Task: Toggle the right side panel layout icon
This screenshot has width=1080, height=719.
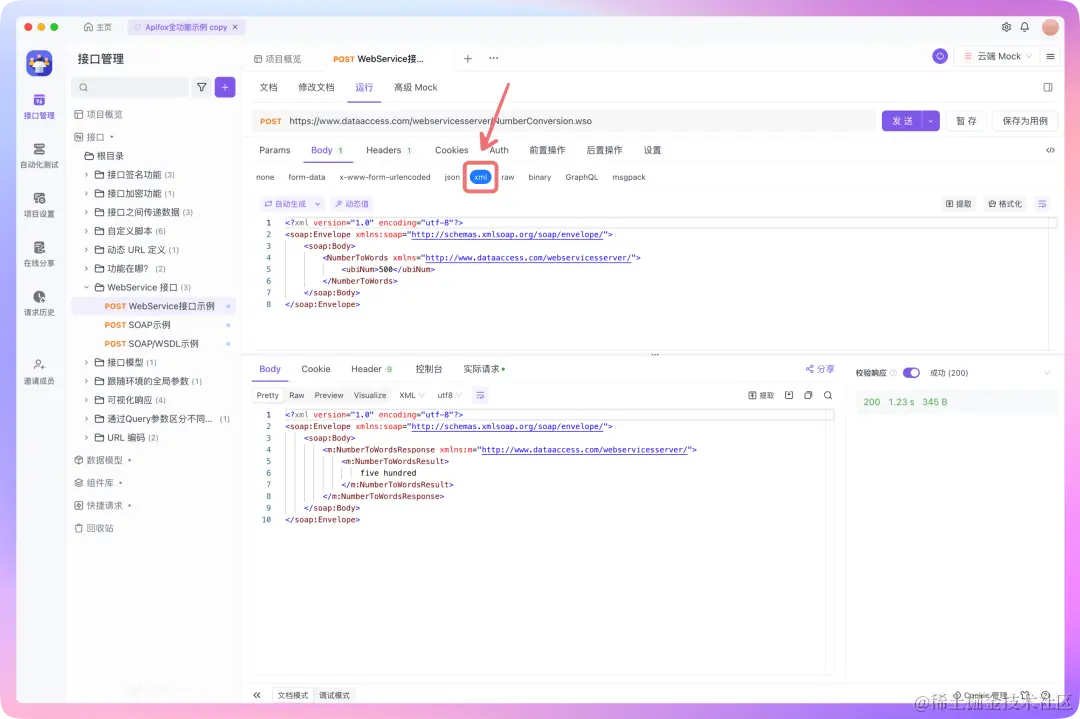Action: pos(1048,87)
